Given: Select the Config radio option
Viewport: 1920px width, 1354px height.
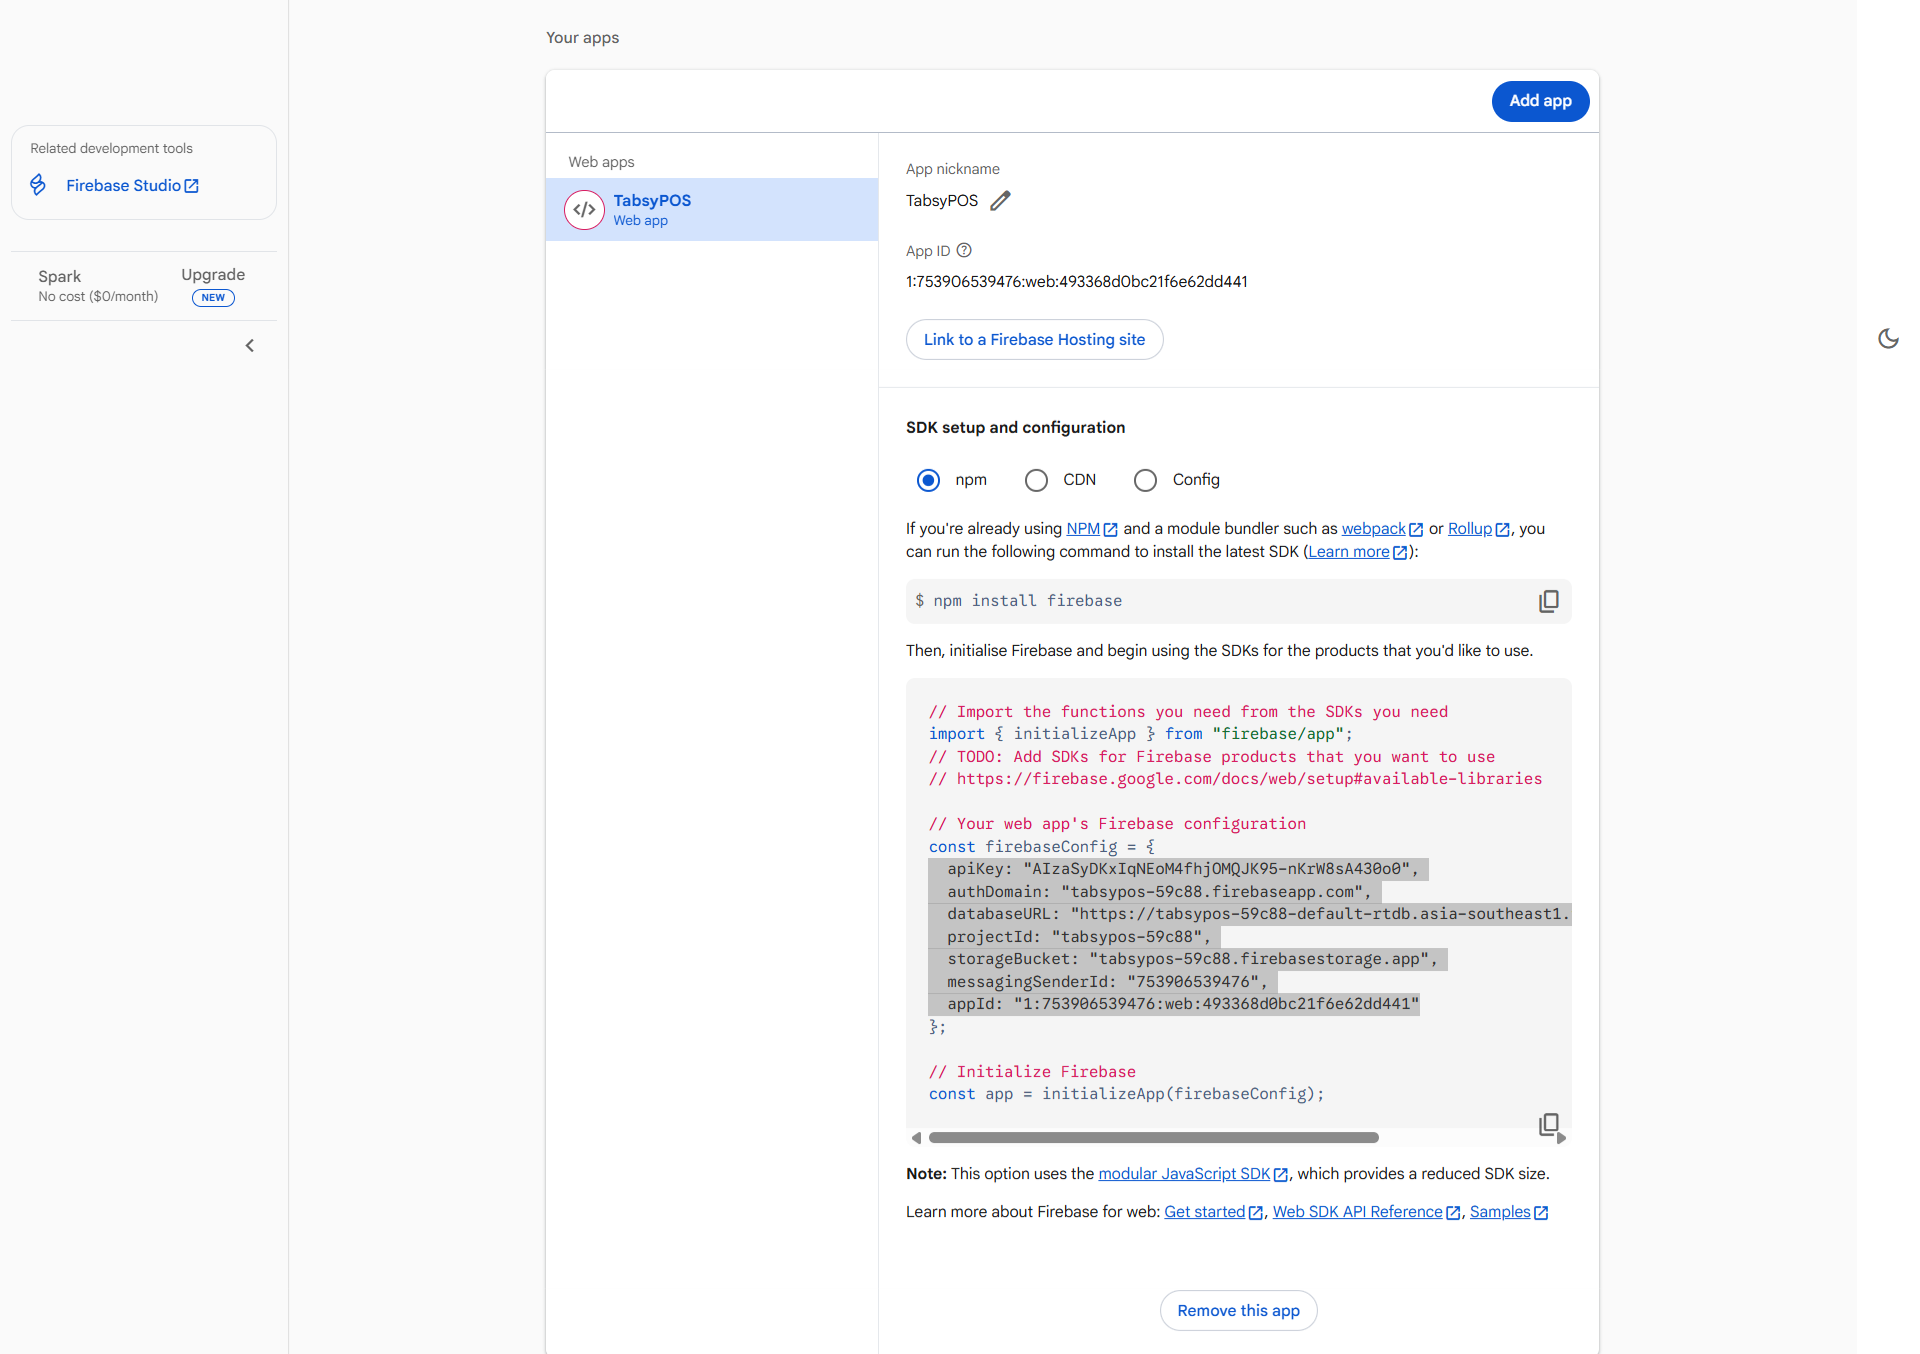Looking at the screenshot, I should (x=1145, y=480).
